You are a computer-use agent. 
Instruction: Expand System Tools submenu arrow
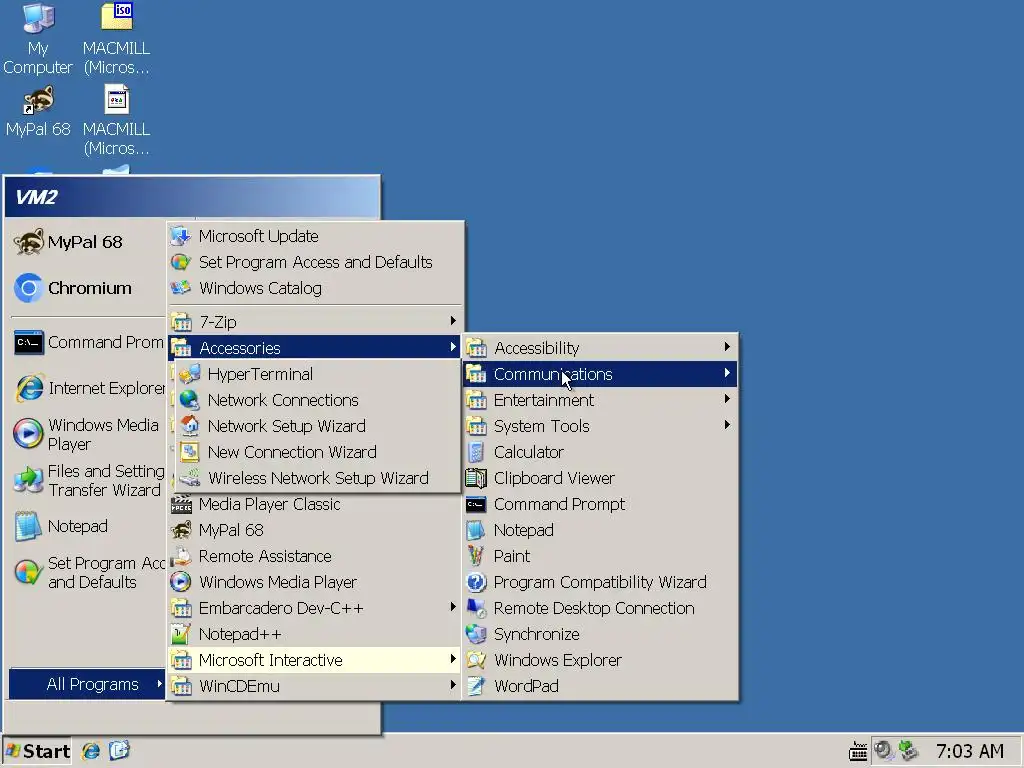pos(728,424)
